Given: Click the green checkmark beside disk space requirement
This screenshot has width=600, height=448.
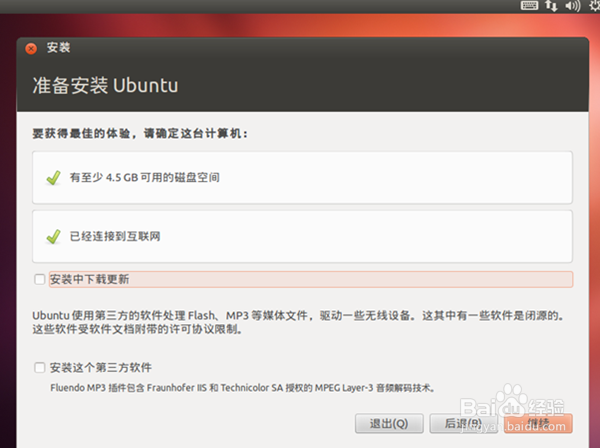Looking at the screenshot, I should 54,178.
